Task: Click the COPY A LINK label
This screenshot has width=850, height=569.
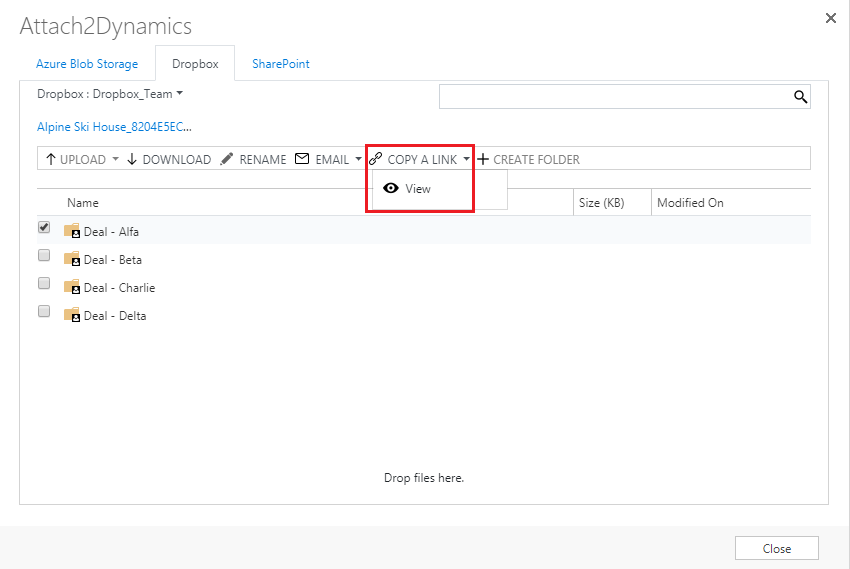Action: (422, 160)
